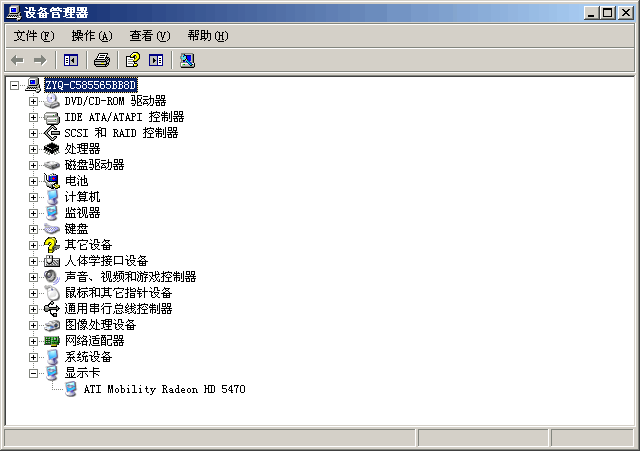This screenshot has height=451, width=640.
Task: Click the Print toolbar icon
Action: 102,60
